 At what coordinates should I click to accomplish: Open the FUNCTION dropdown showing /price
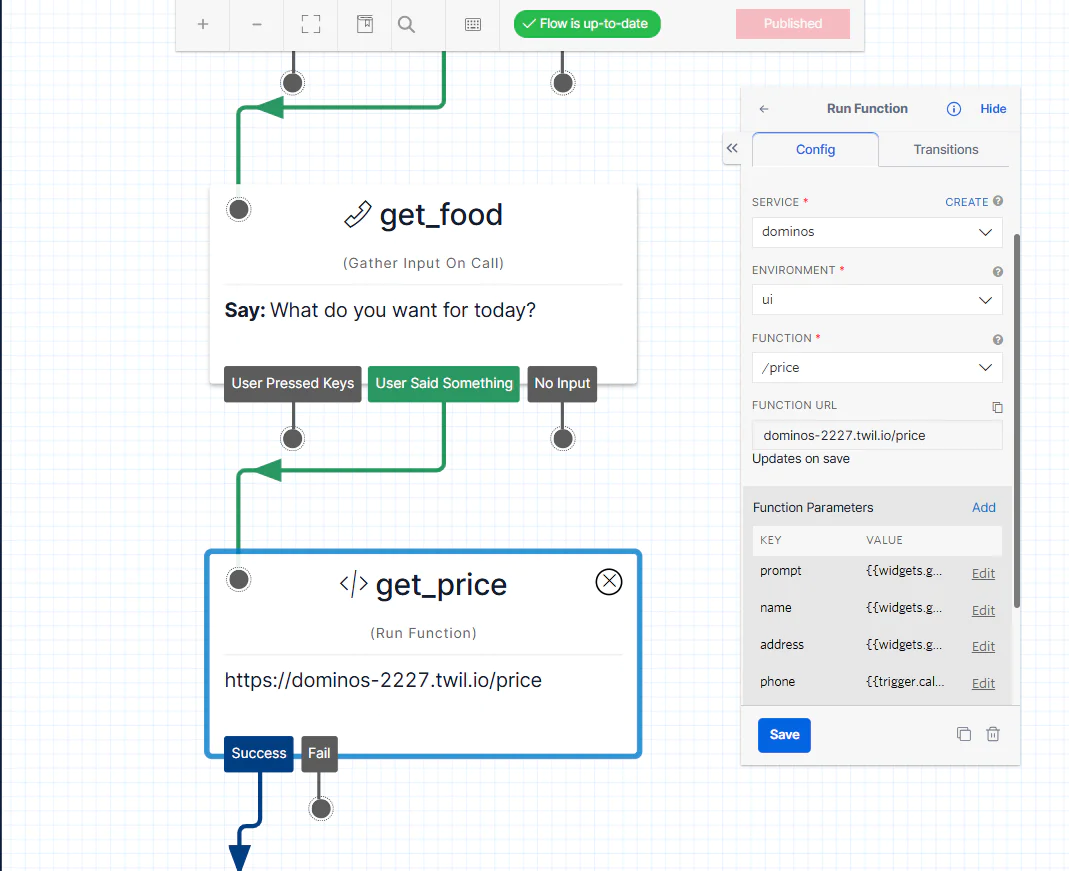(877, 367)
